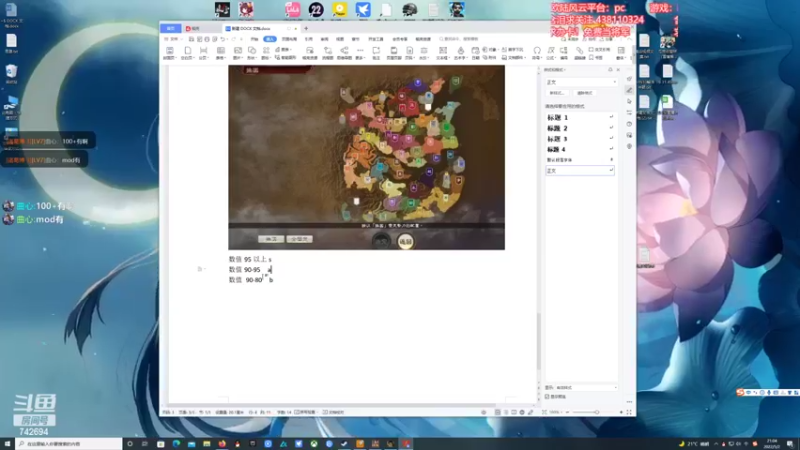Click the zoom in plus icon
800x450 pixels.
[x=621, y=412]
